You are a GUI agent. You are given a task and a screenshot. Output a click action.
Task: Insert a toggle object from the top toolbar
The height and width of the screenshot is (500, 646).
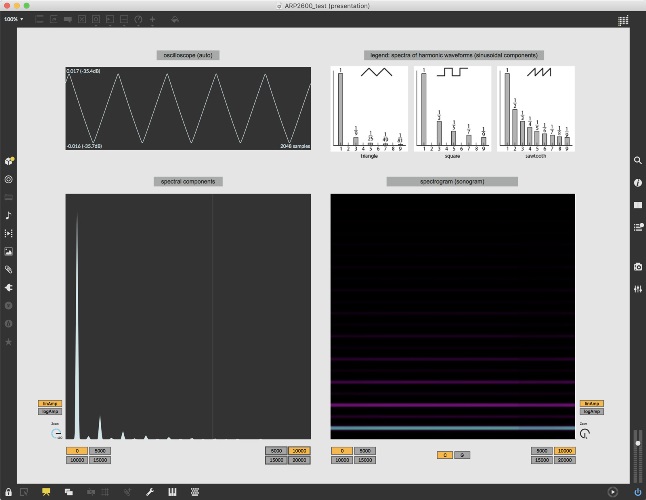point(82,19)
